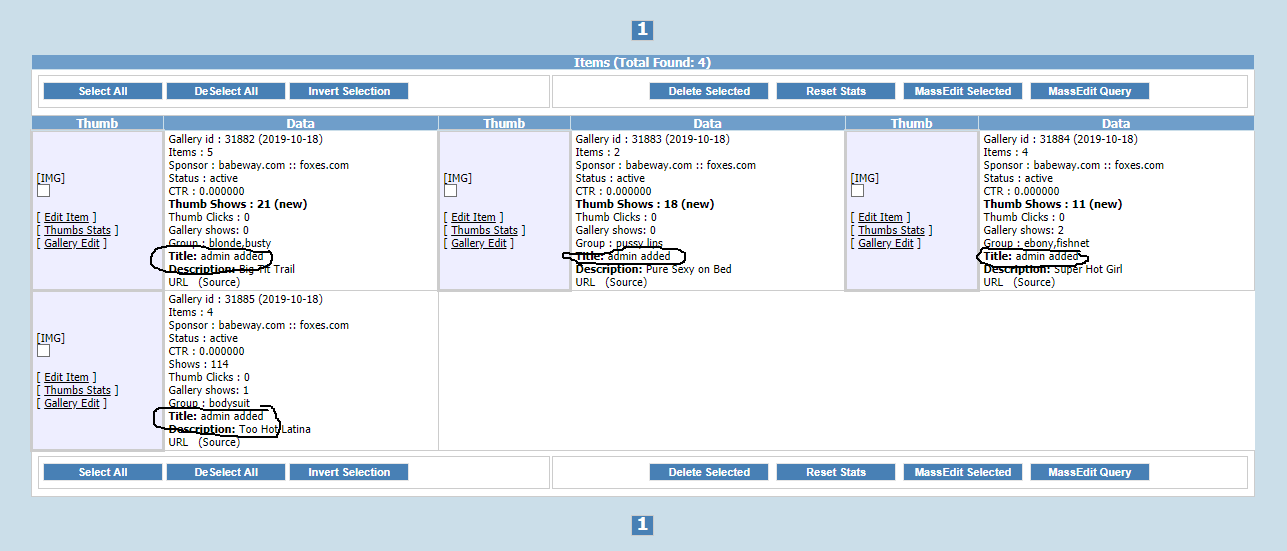Click the IMG thumbnail of gallery 31885

coord(51,338)
